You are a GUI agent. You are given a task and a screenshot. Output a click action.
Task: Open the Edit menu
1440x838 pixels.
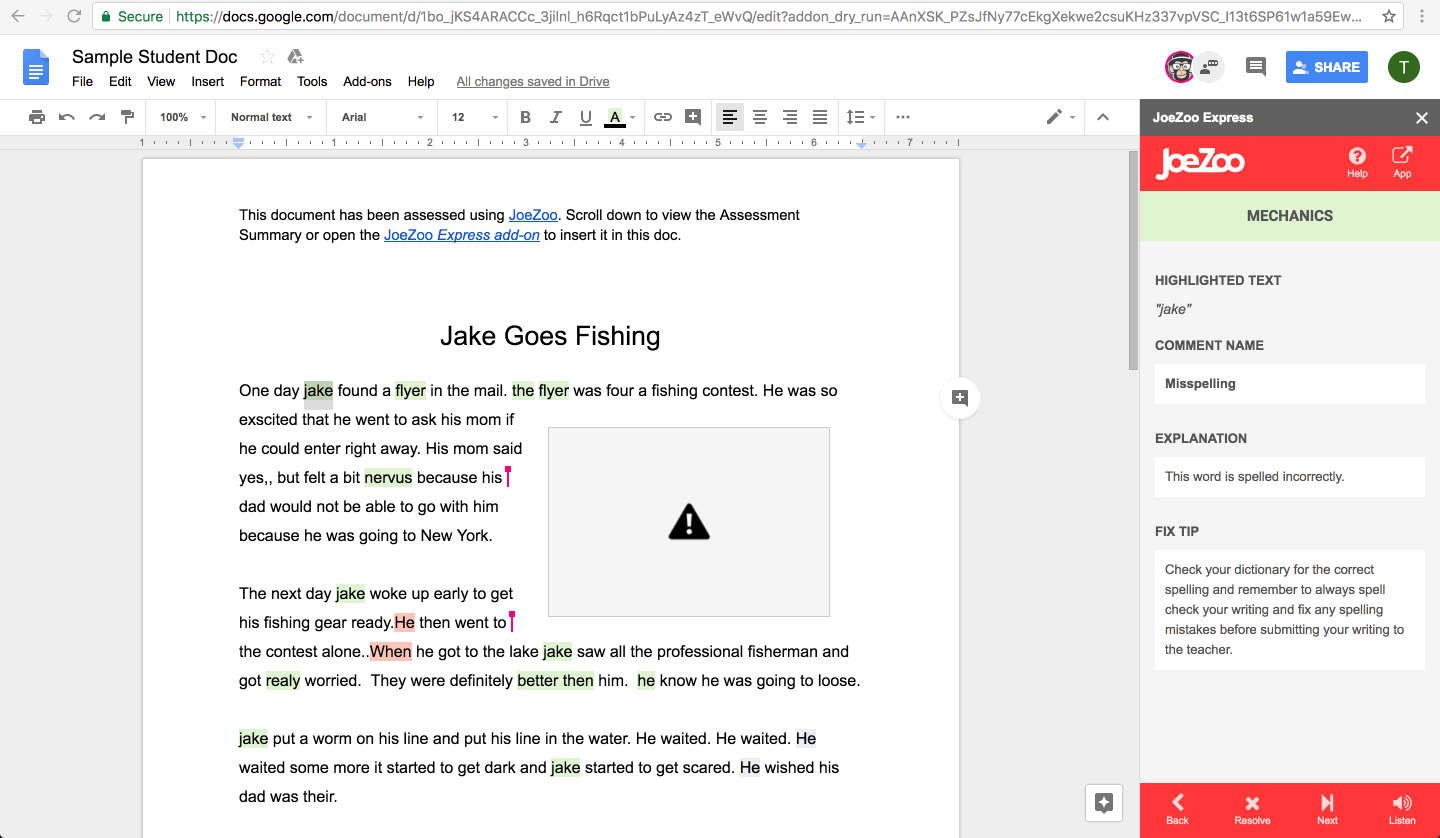click(120, 82)
